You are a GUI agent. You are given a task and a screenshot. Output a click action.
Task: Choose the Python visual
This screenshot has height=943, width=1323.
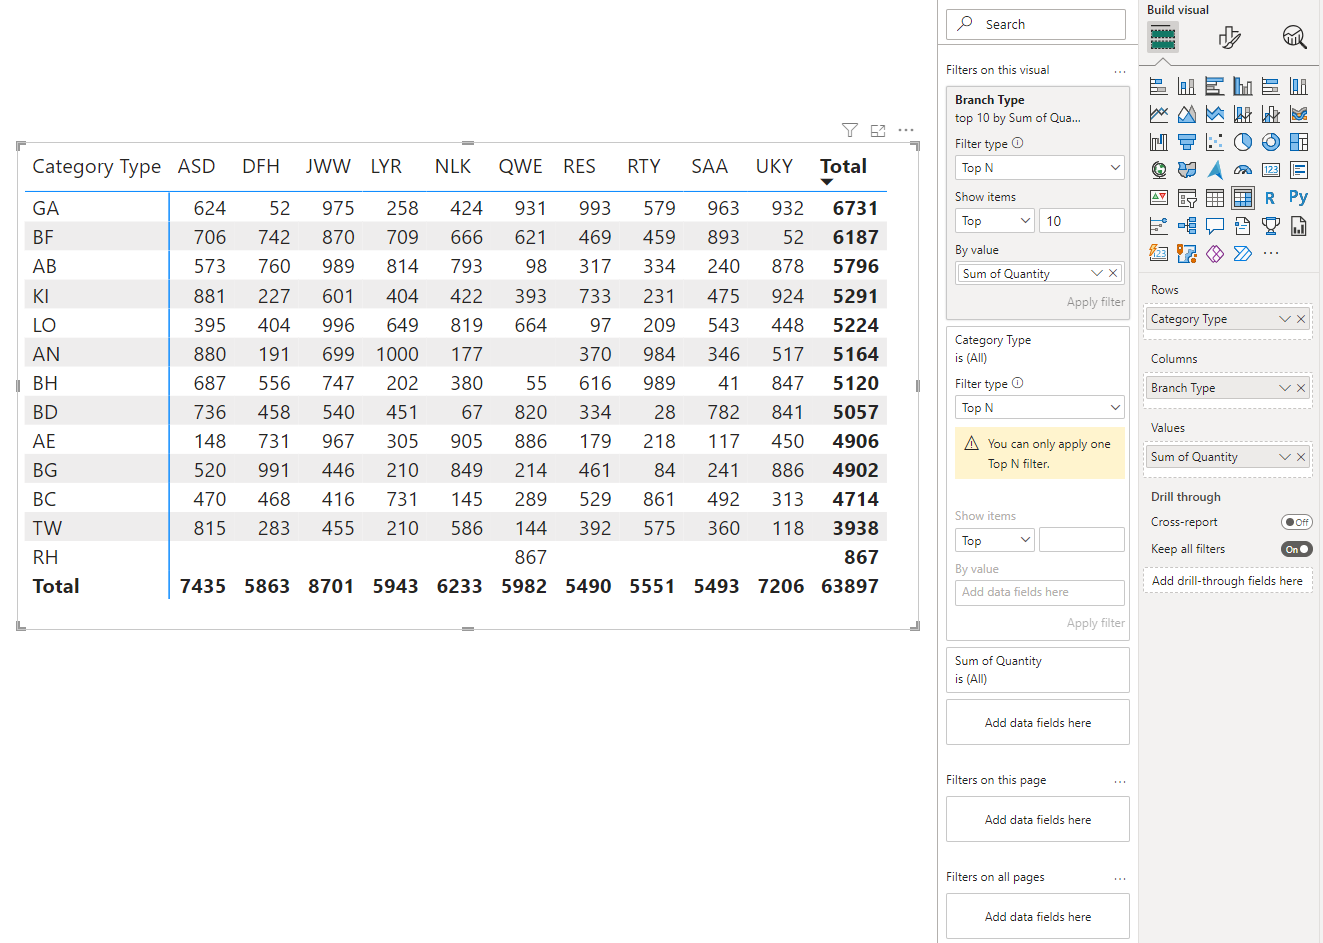pos(1299,198)
